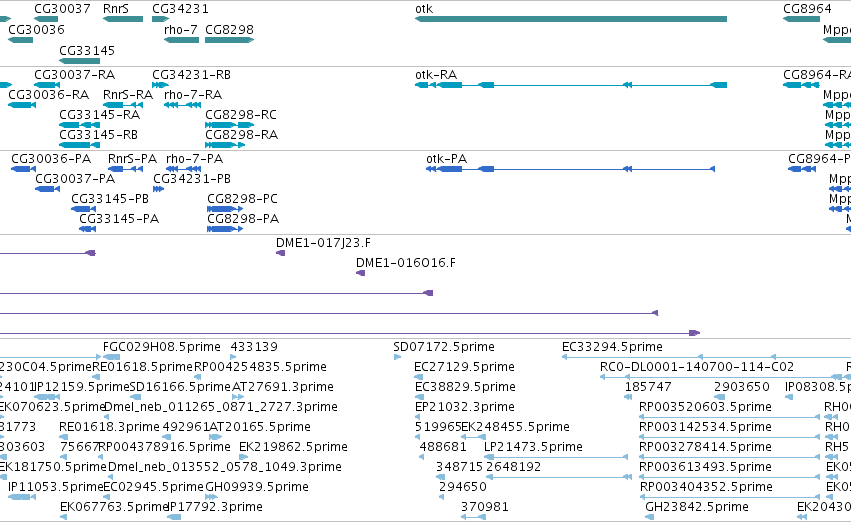Click the 2903650 EST label
Image resolution: width=851 pixels, height=522 pixels.
[742, 387]
